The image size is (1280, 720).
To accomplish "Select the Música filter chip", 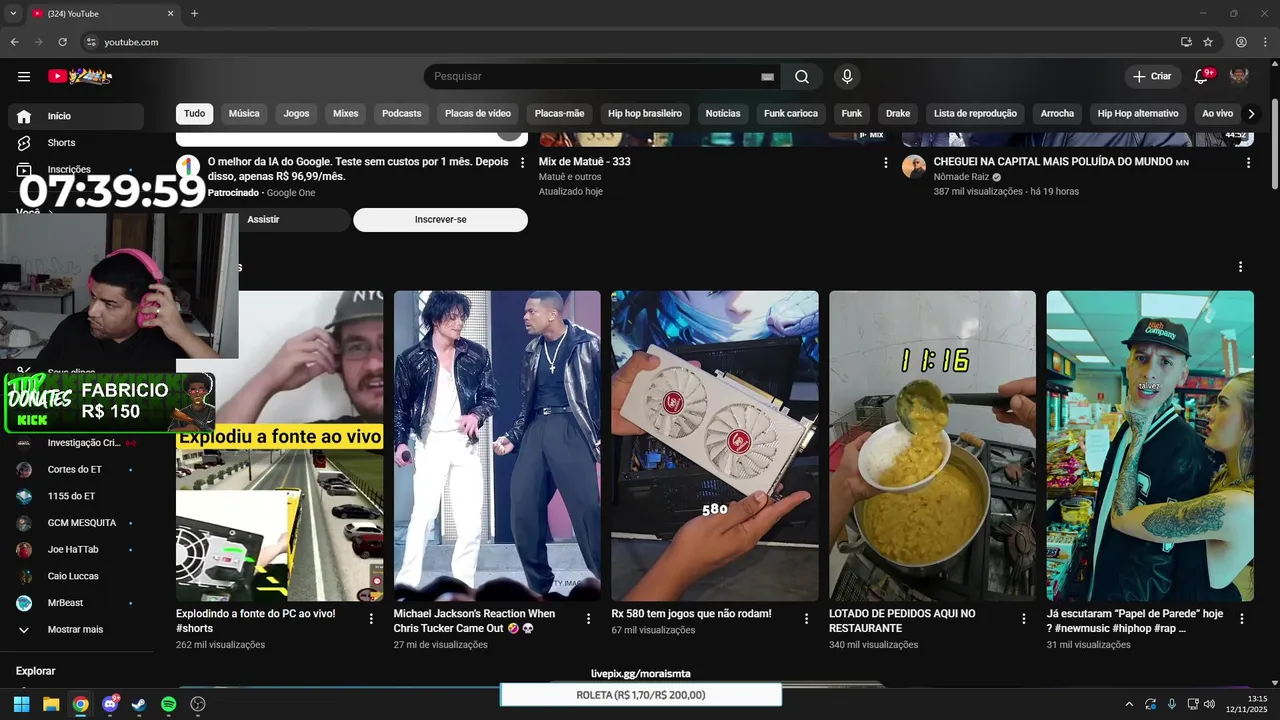I will tap(244, 114).
